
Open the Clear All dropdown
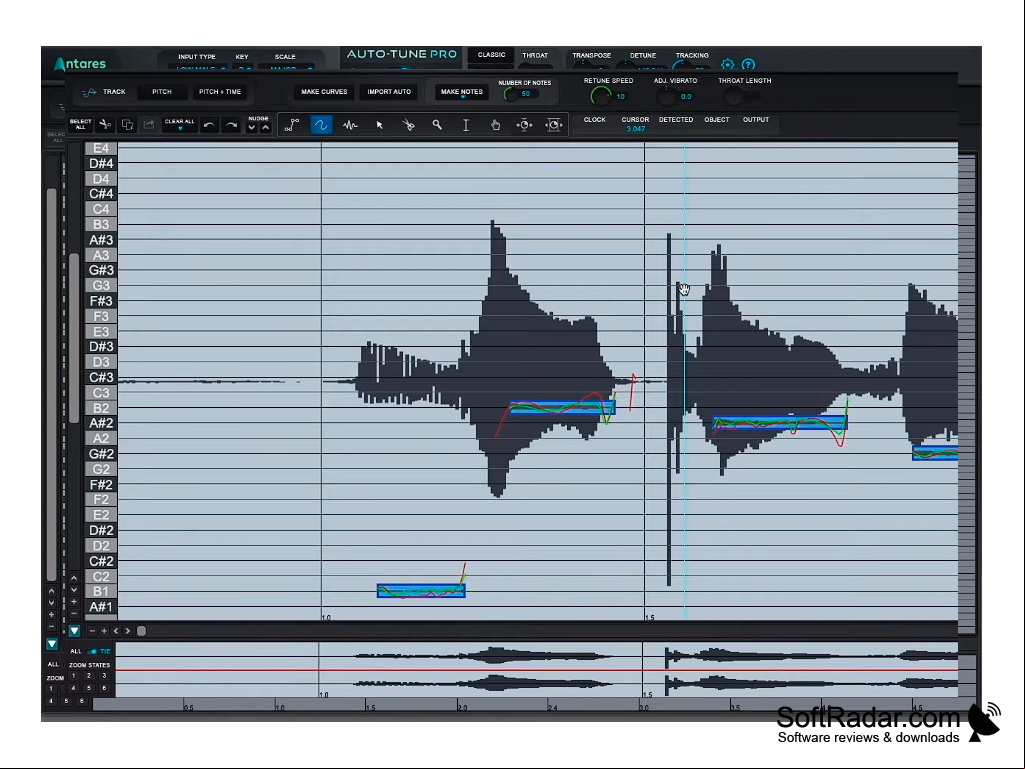click(x=180, y=124)
